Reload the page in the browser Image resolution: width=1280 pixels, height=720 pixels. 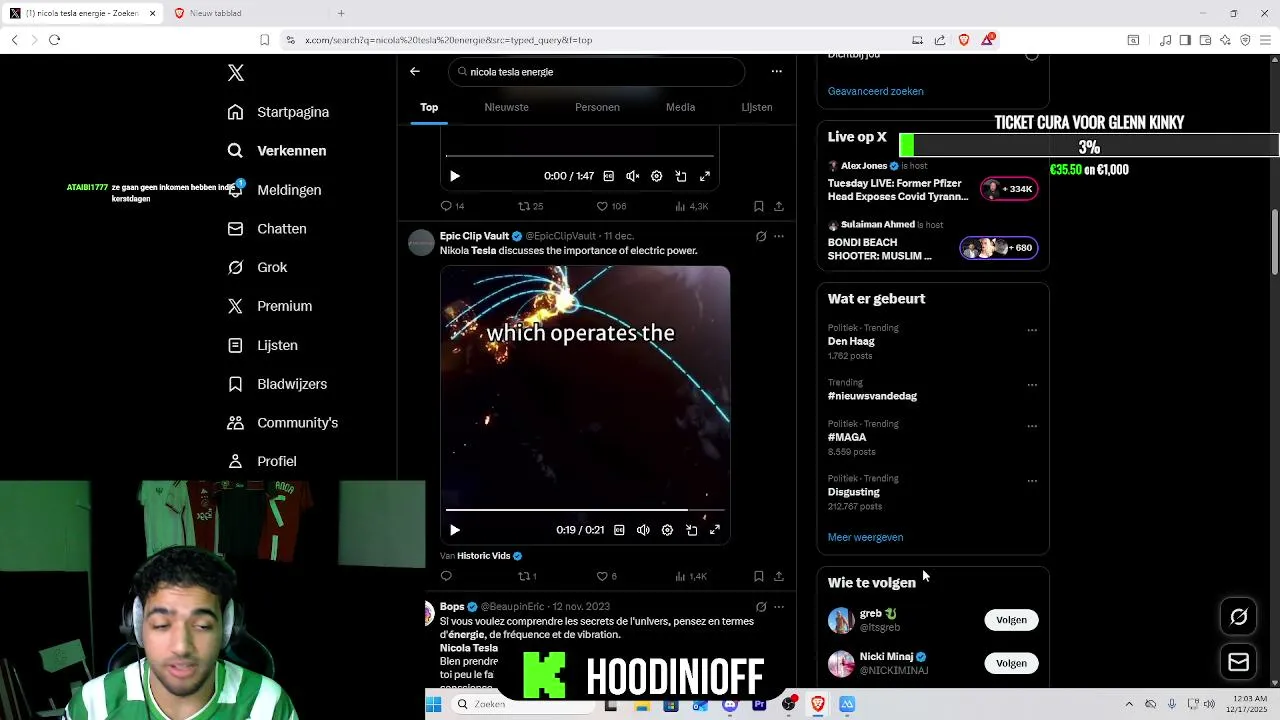coord(54,40)
